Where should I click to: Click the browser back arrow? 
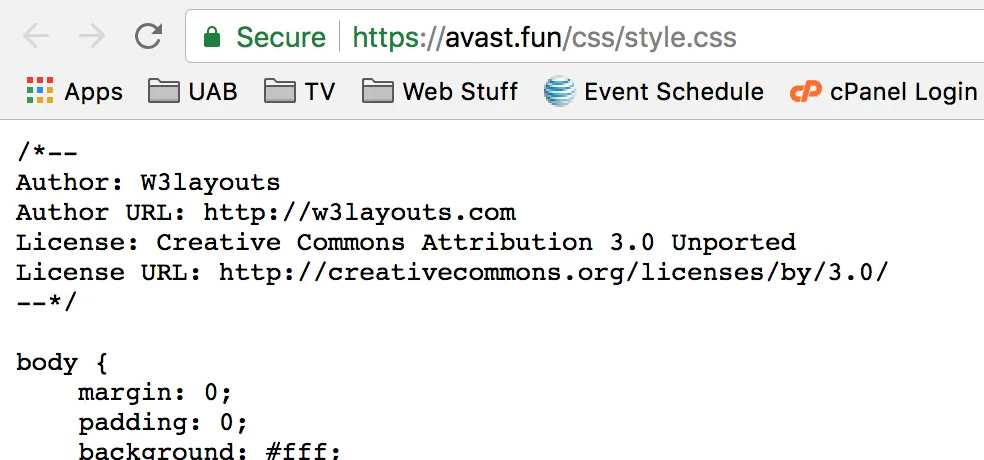pyautogui.click(x=36, y=36)
